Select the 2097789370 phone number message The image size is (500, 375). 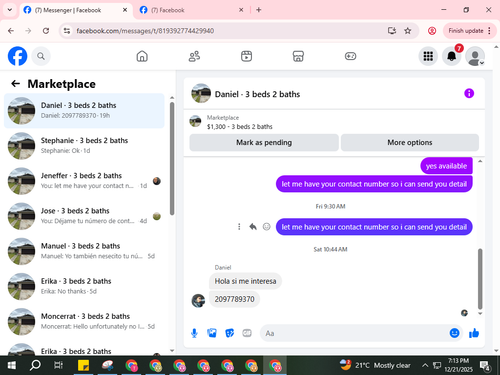234,299
